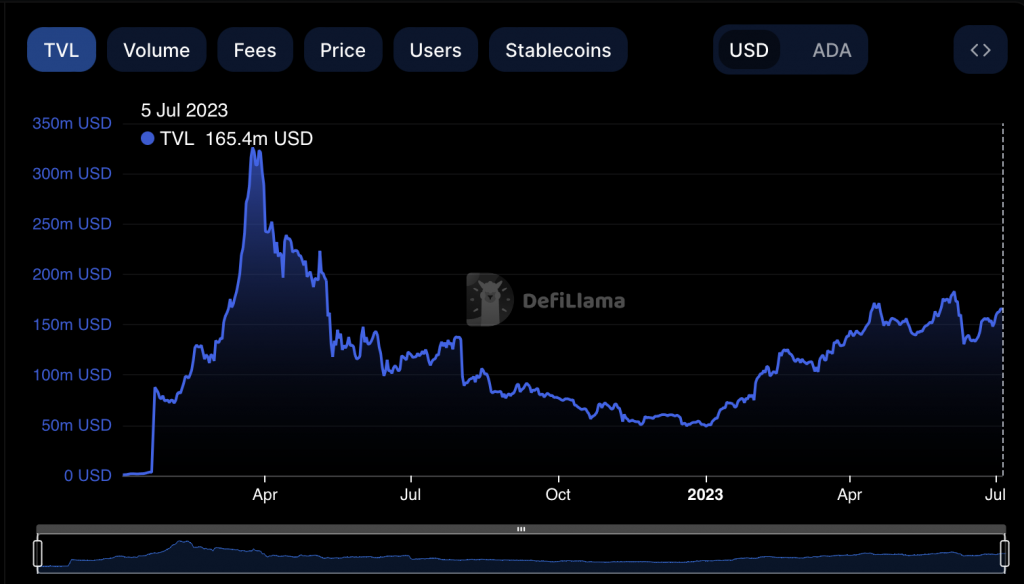This screenshot has height=584, width=1024.
Task: Switch to the Fees tab
Action: [255, 49]
